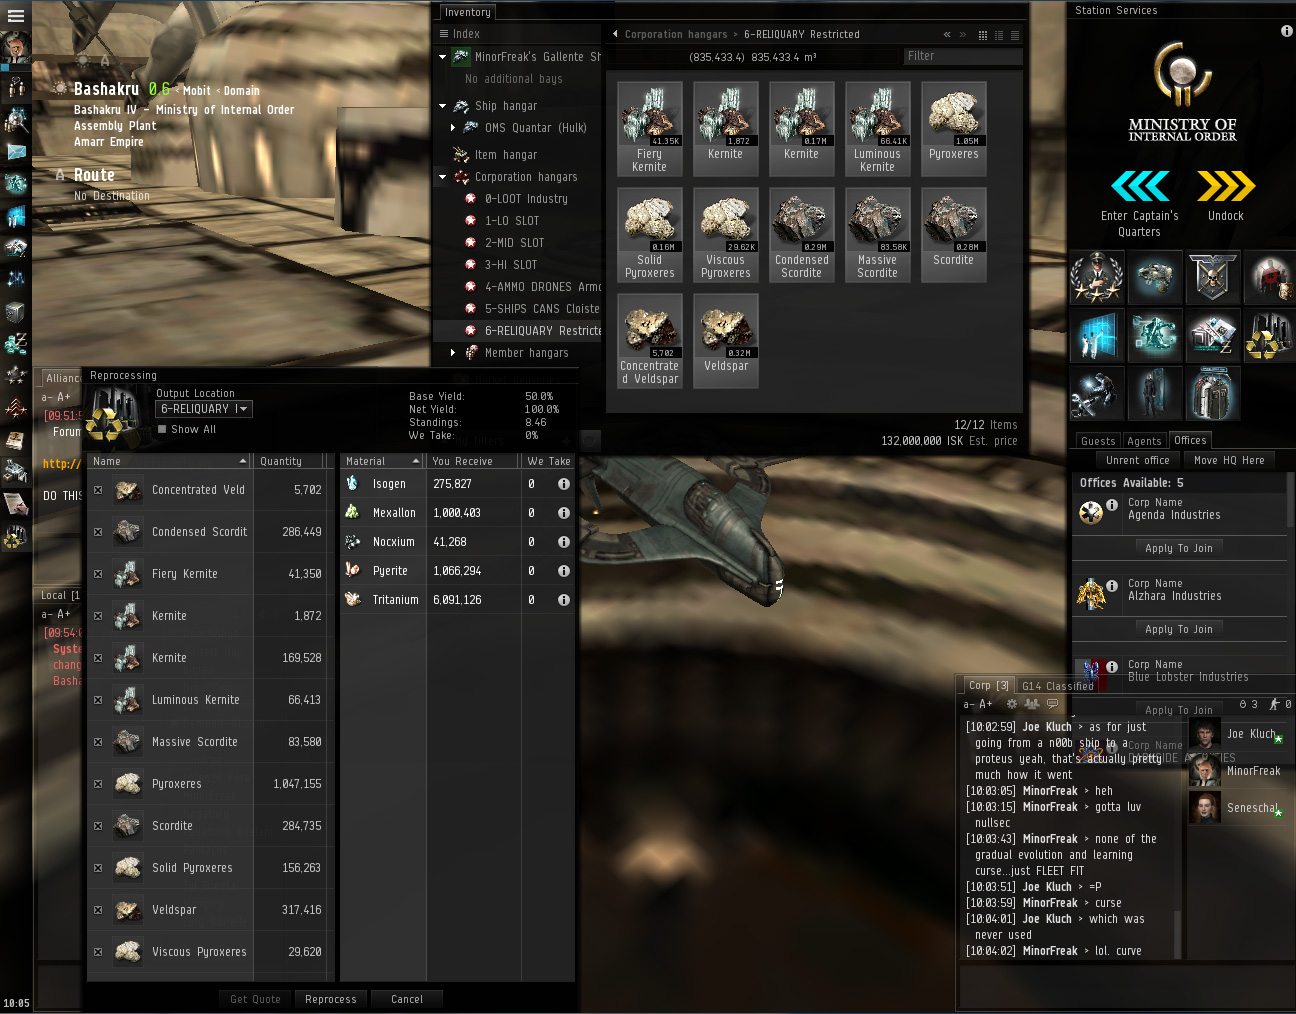Screen dimensions: 1296x1014
Task: Switch to the Agents tab
Action: pyautogui.click(x=1144, y=441)
